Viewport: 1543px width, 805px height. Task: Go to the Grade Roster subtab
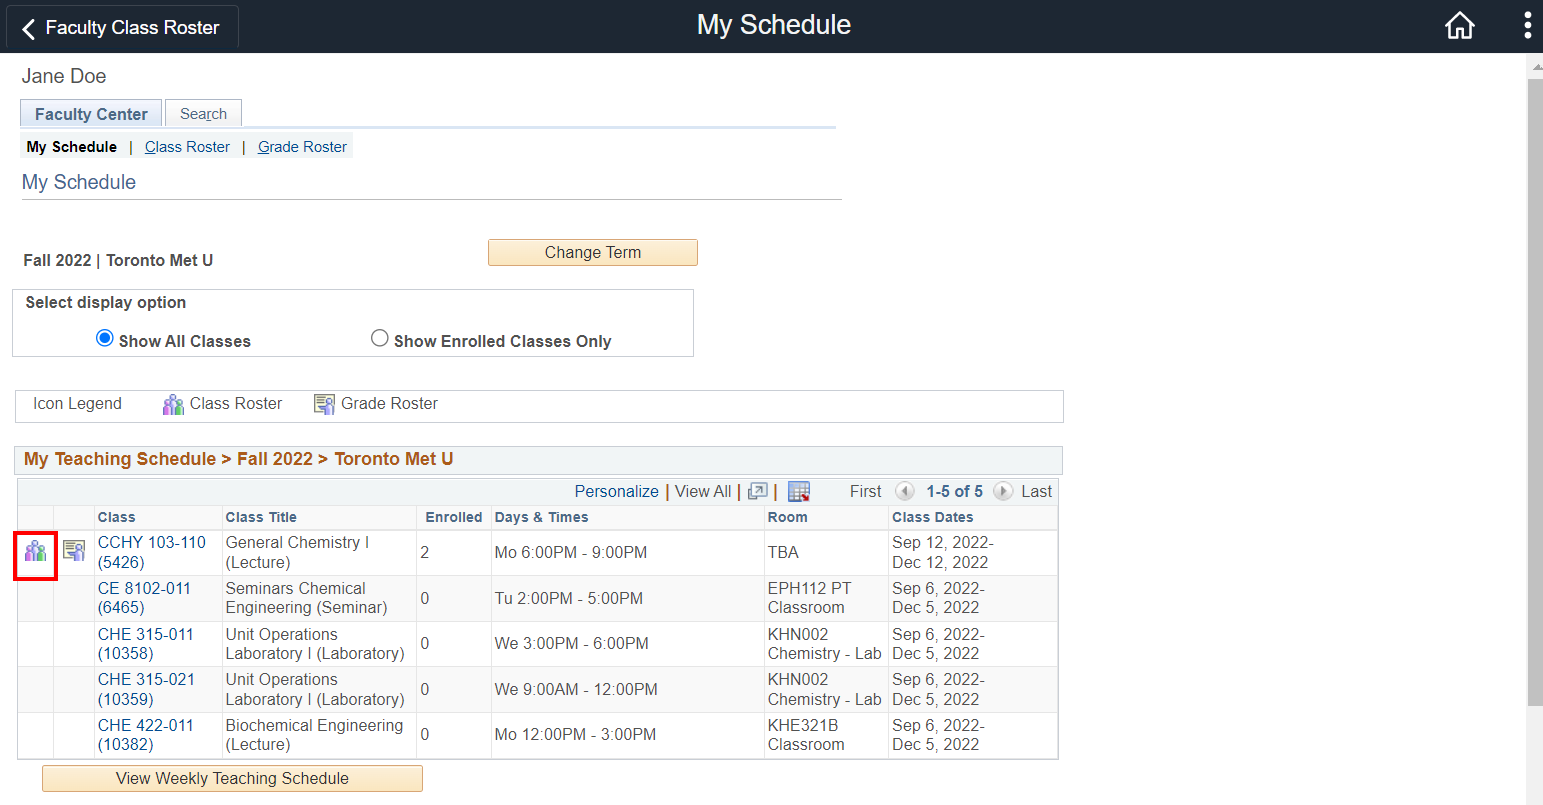302,147
